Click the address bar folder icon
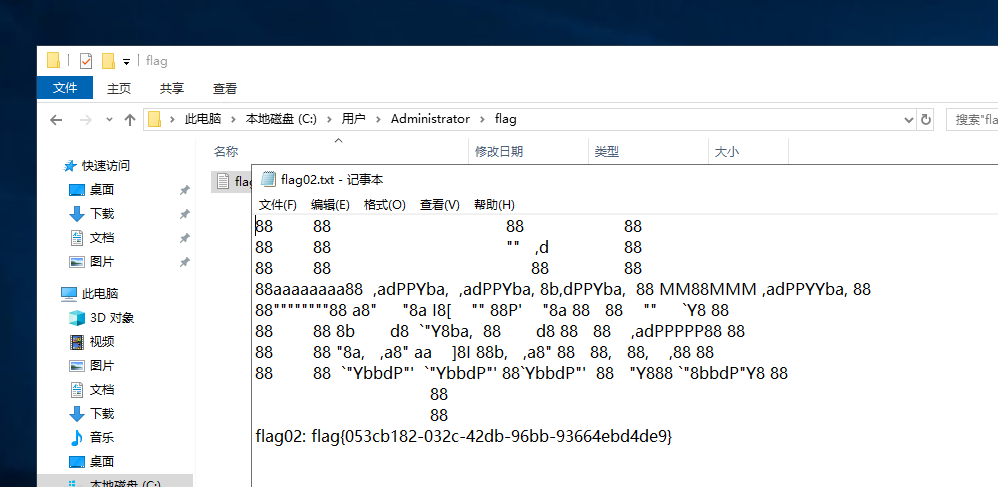Screen dimensions: 998x487 [153, 119]
